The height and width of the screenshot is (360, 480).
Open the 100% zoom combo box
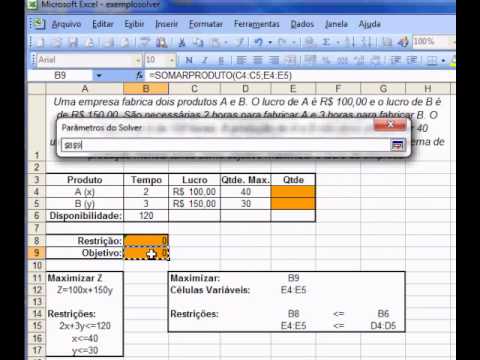click(x=433, y=42)
